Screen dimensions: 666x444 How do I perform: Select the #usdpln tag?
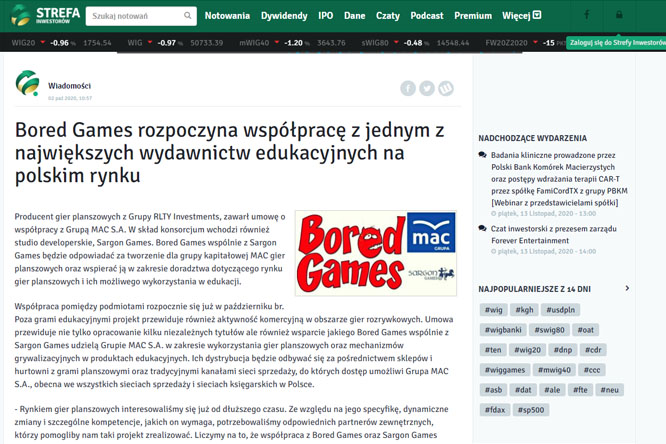(x=560, y=310)
